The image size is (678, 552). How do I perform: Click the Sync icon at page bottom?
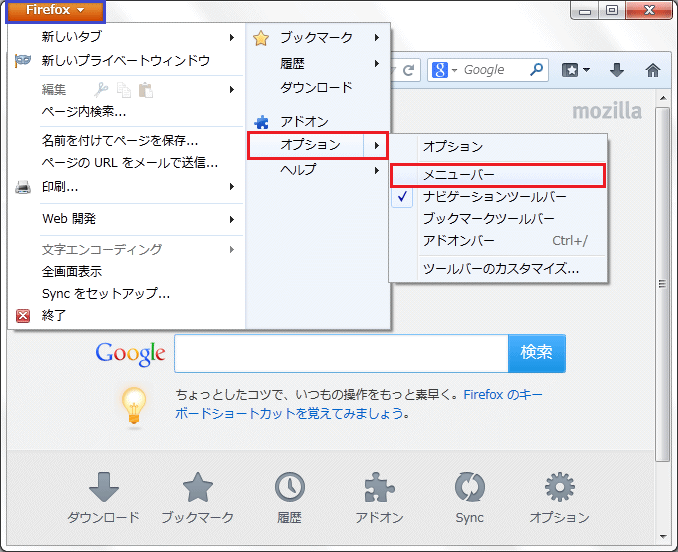click(x=470, y=487)
